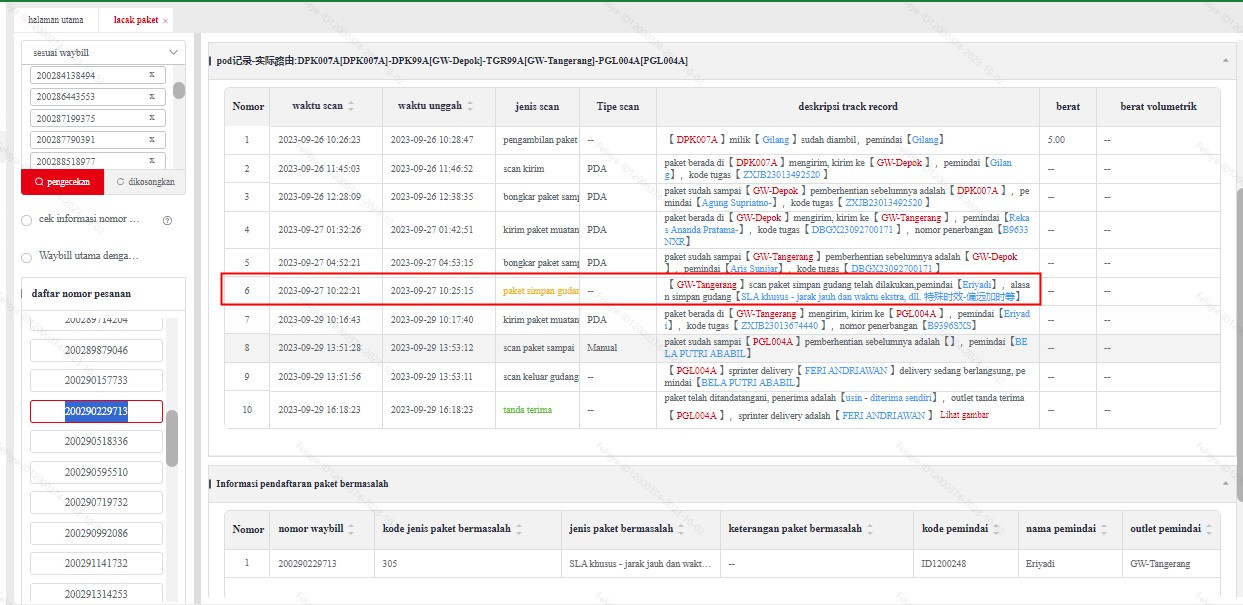Viewport: 1243px width, 605px height.
Task: Select order number 200291141732
Action: 96,563
